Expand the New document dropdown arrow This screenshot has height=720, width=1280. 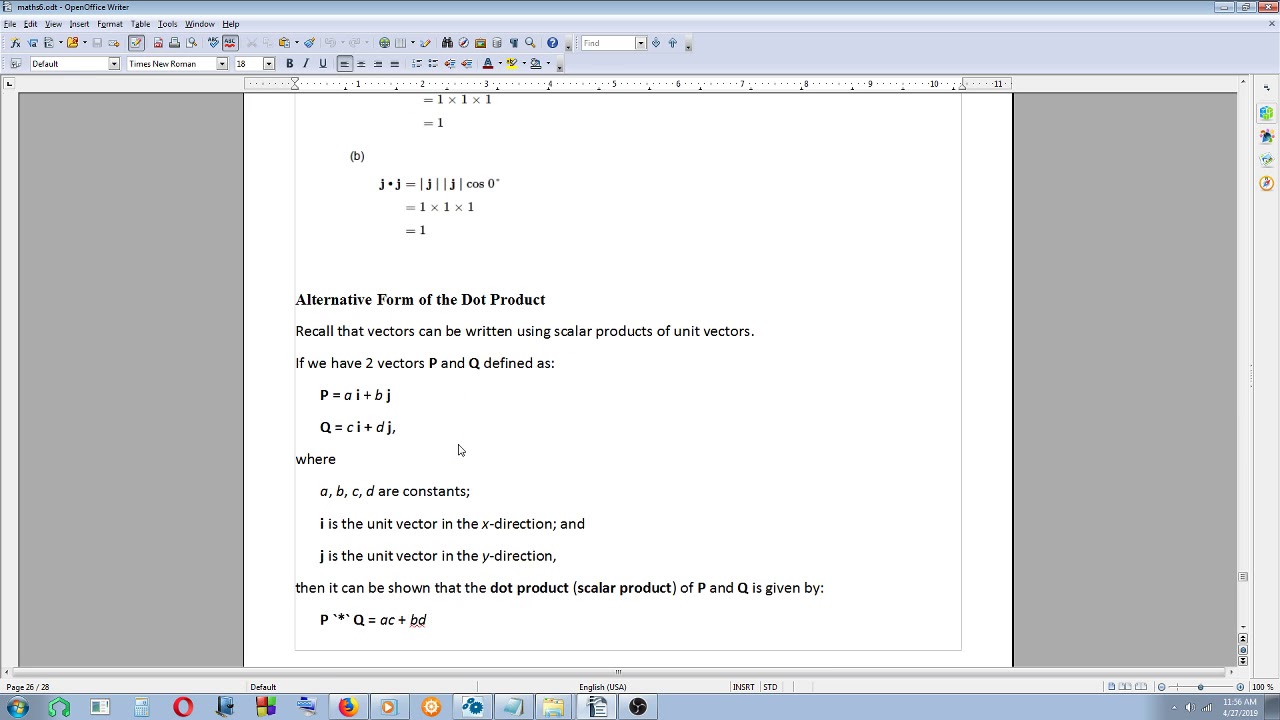(x=60, y=43)
